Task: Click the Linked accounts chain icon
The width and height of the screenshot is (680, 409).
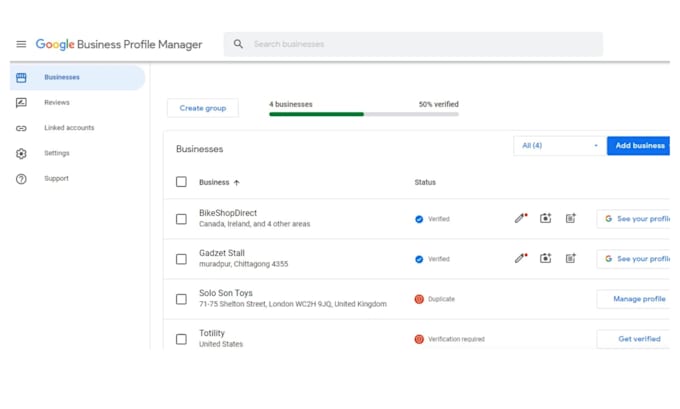Action: coord(21,128)
